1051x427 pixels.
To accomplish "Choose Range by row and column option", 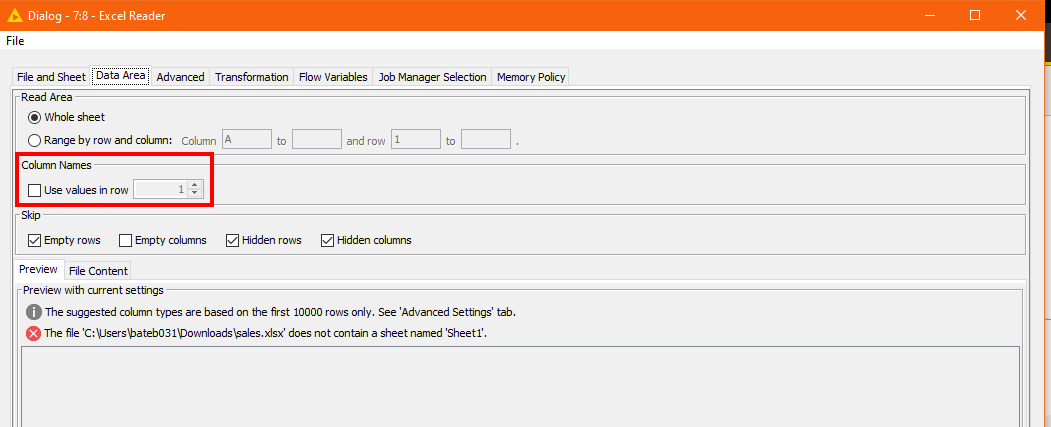I will pyautogui.click(x=35, y=141).
